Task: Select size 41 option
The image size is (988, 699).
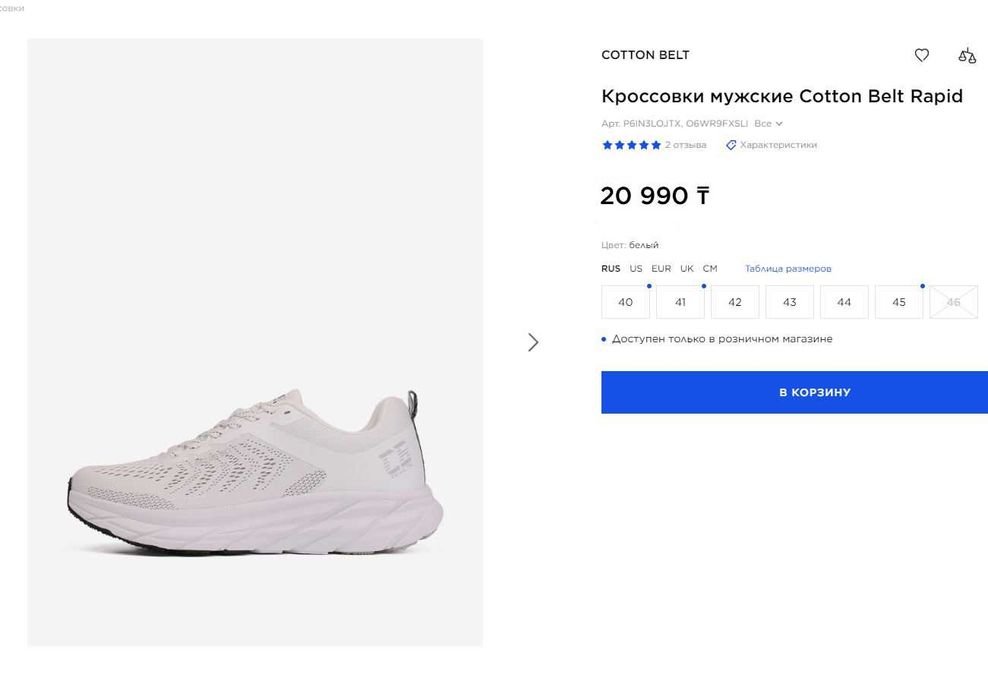Action: pos(680,302)
